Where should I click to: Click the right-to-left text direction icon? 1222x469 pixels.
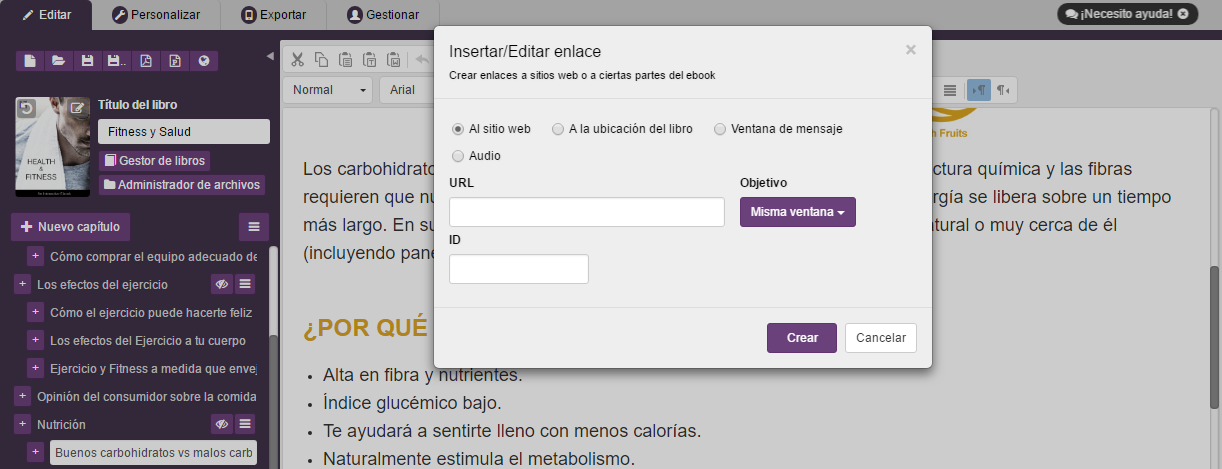(x=1003, y=90)
